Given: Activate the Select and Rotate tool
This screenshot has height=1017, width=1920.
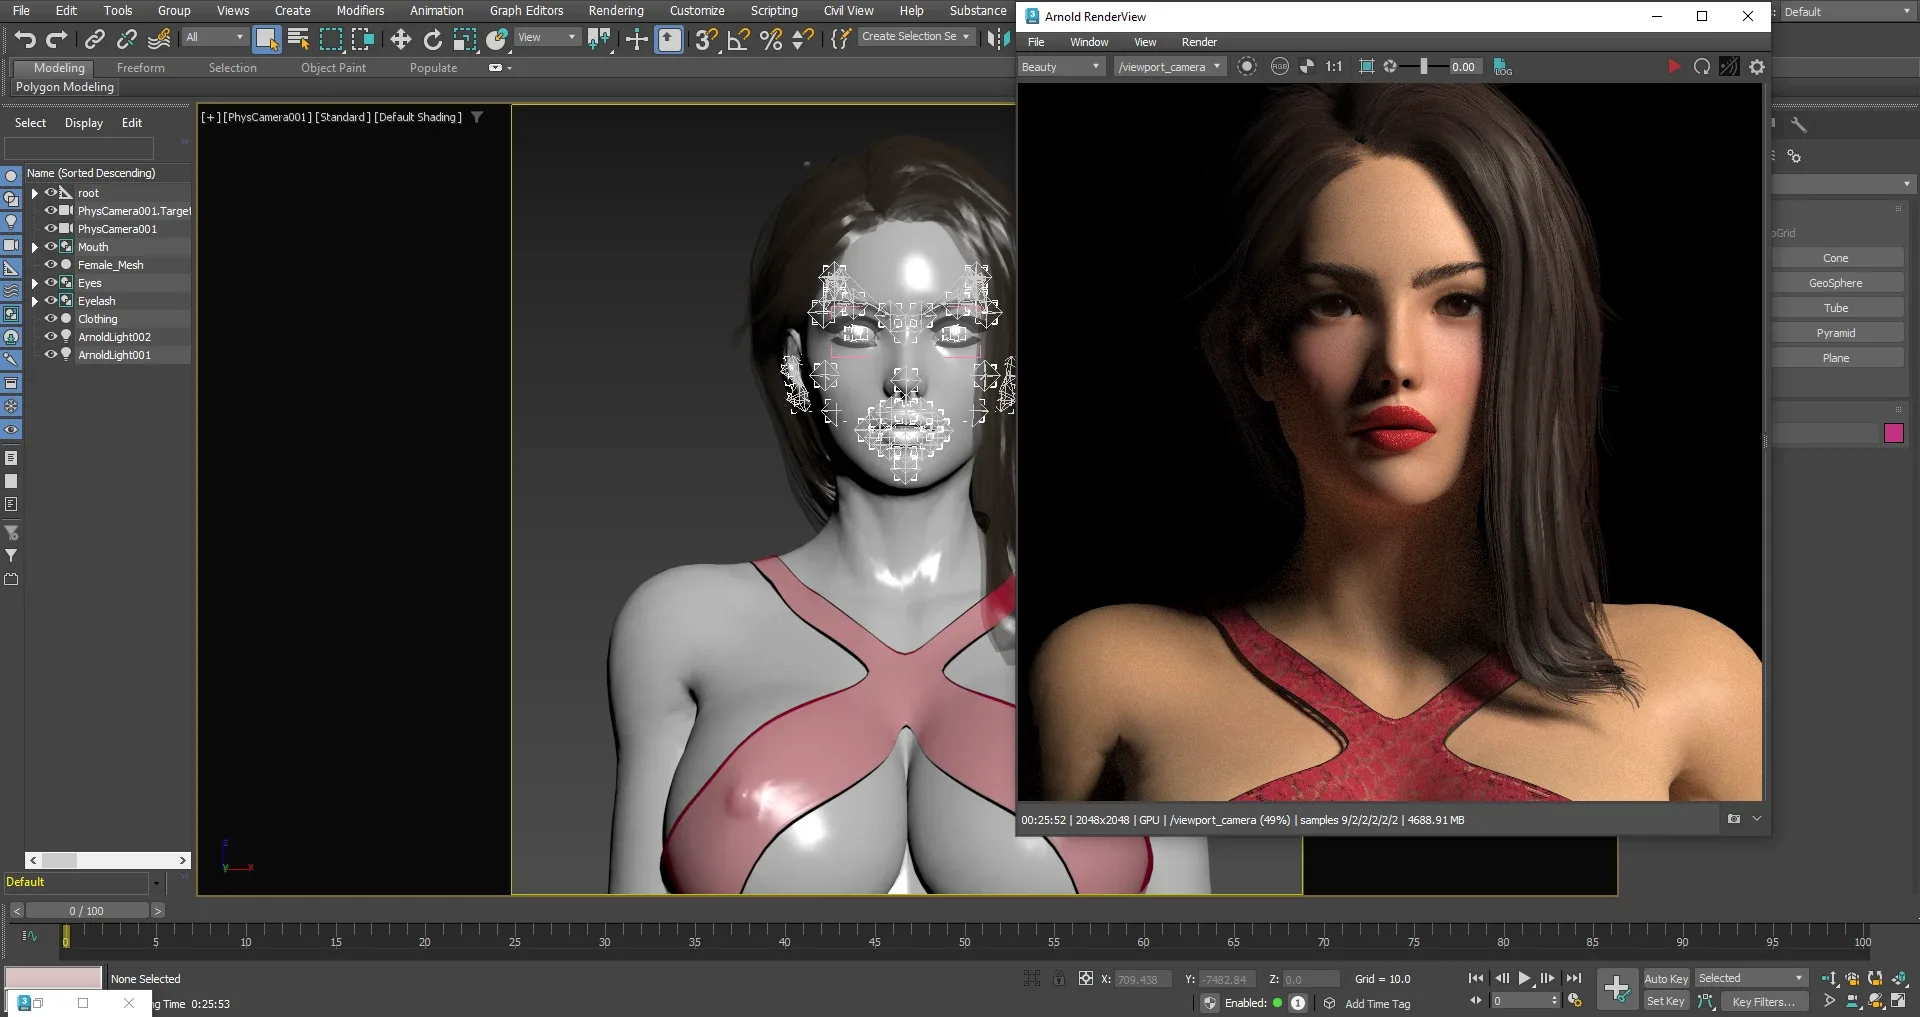Looking at the screenshot, I should click(432, 39).
